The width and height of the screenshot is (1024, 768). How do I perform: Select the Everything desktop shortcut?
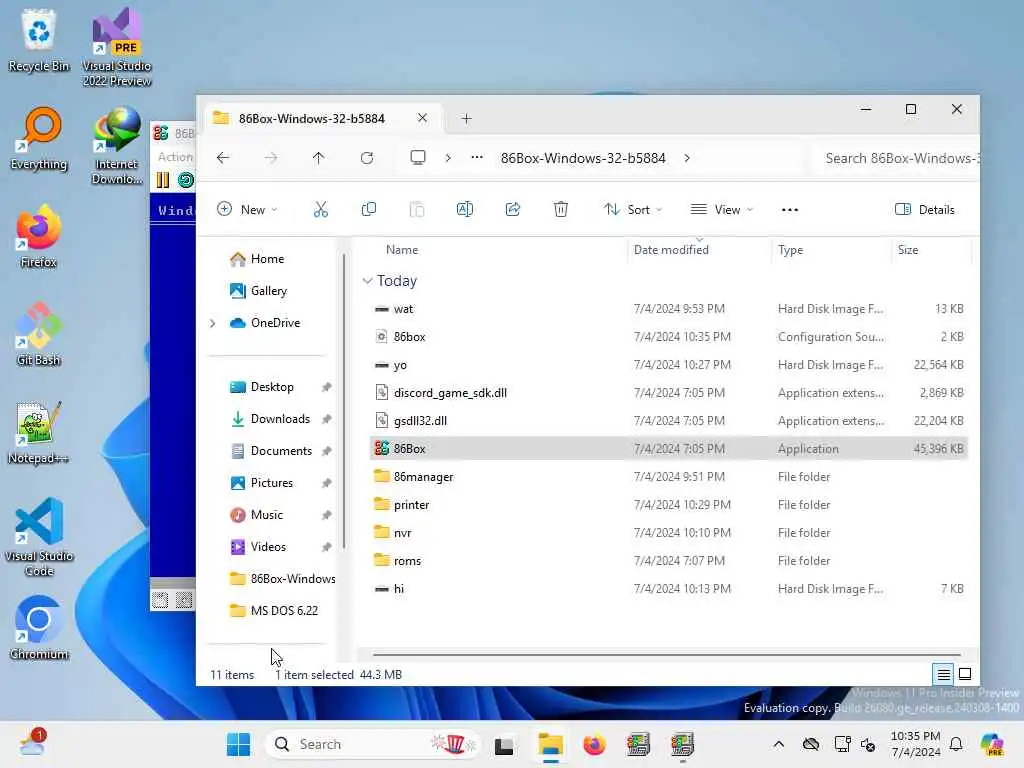(39, 139)
